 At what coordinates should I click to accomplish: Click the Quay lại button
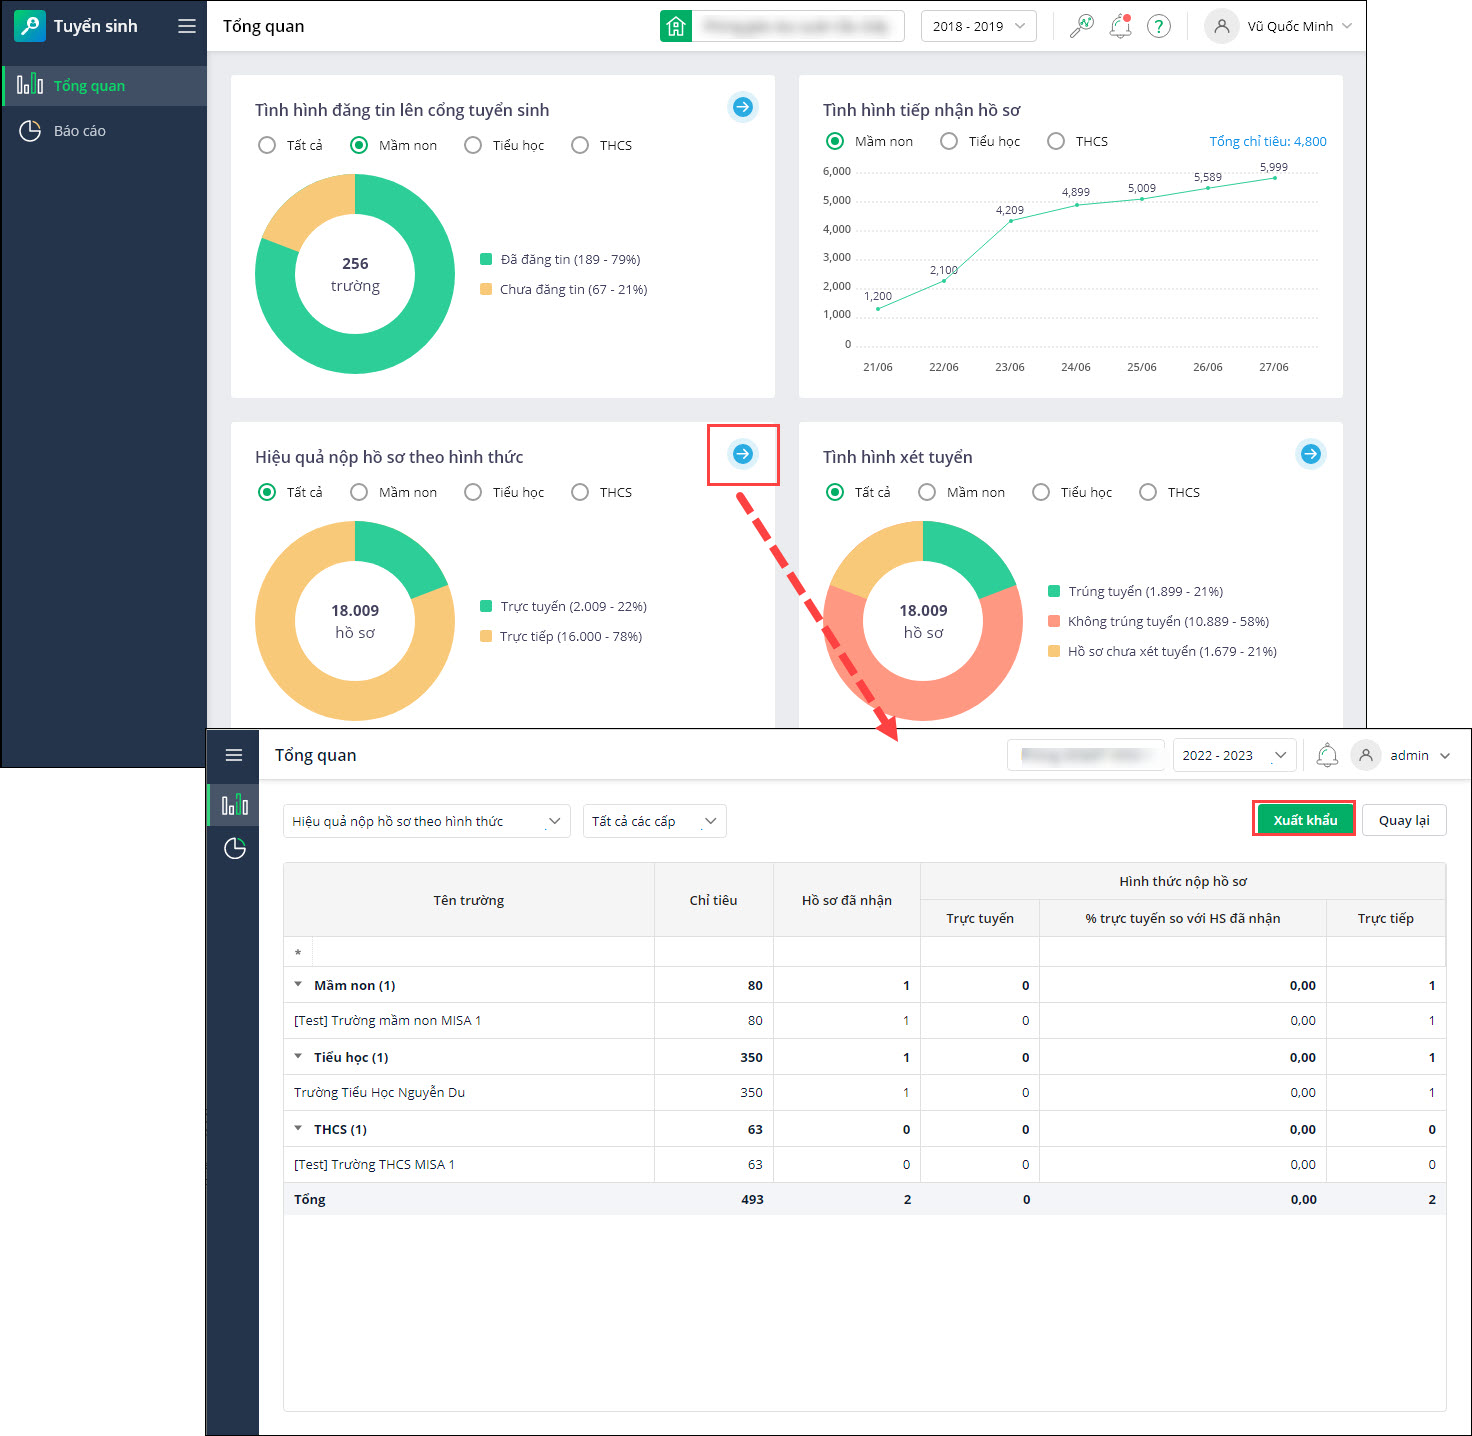(x=1404, y=820)
